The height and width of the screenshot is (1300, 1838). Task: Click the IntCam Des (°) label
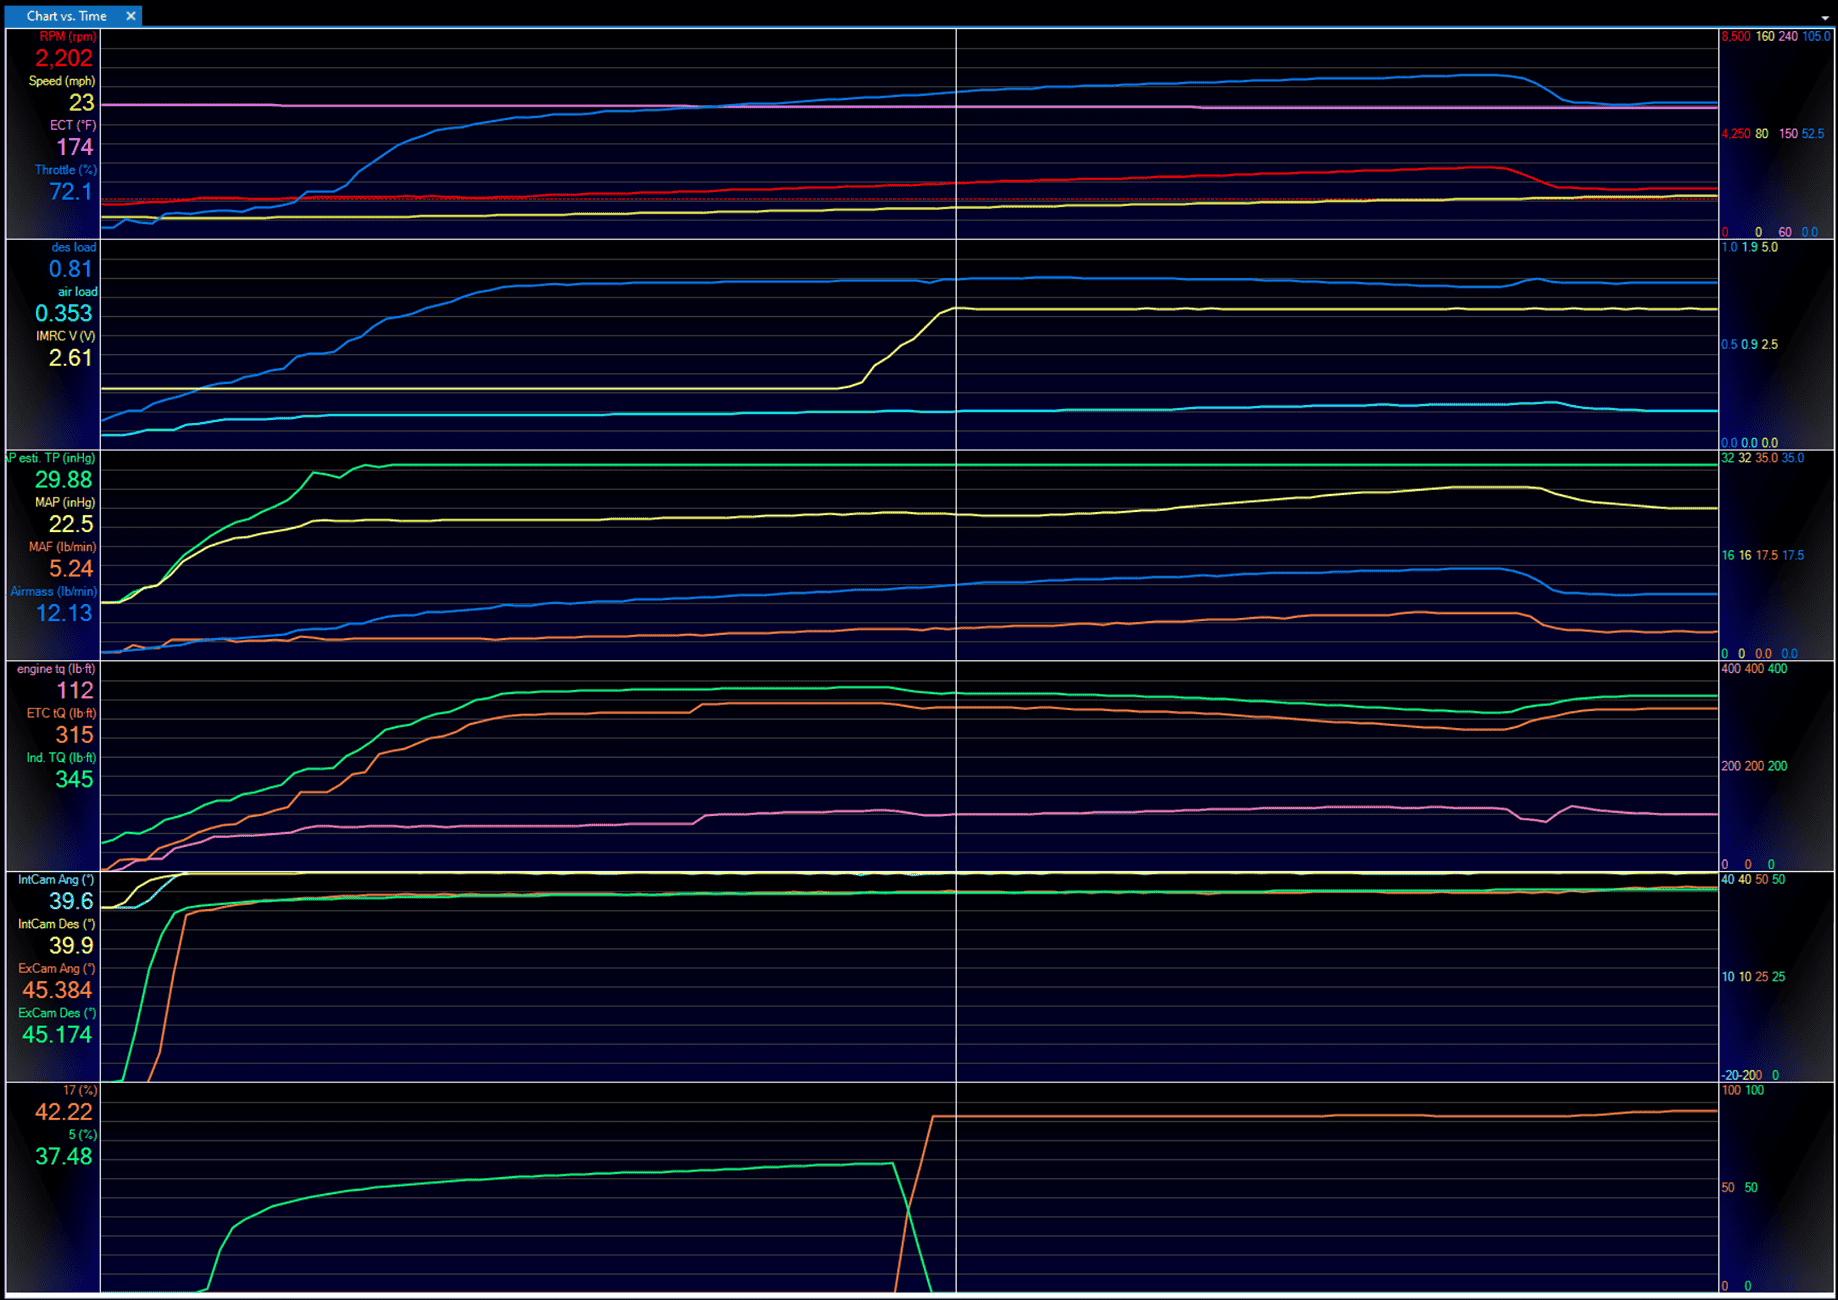[57, 925]
